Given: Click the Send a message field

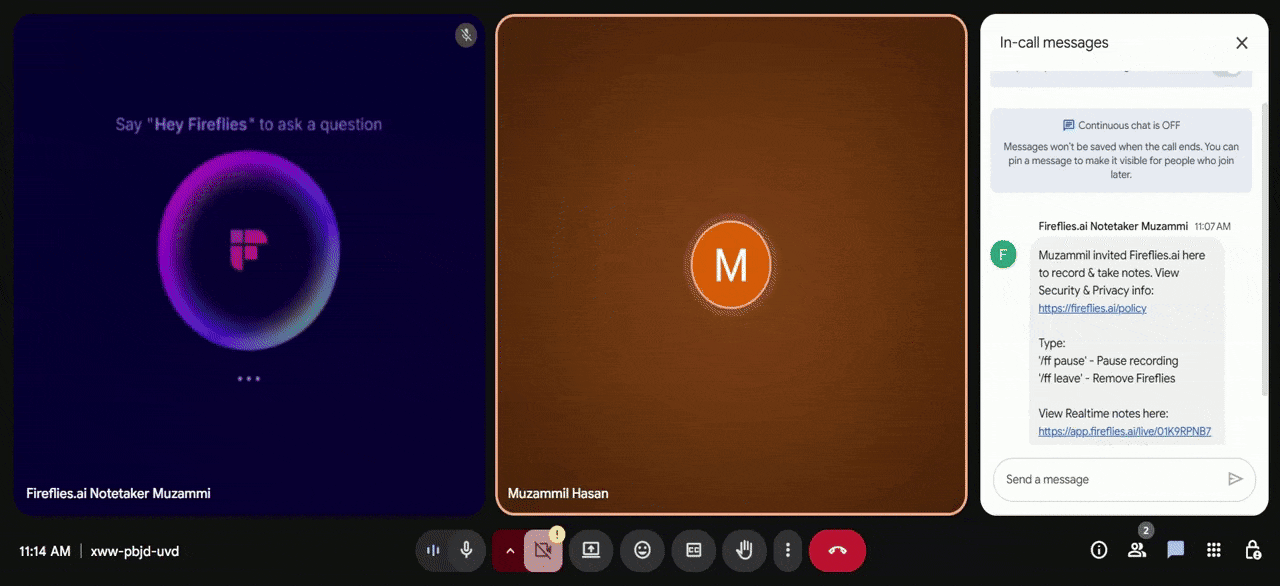Looking at the screenshot, I should coord(1100,479).
